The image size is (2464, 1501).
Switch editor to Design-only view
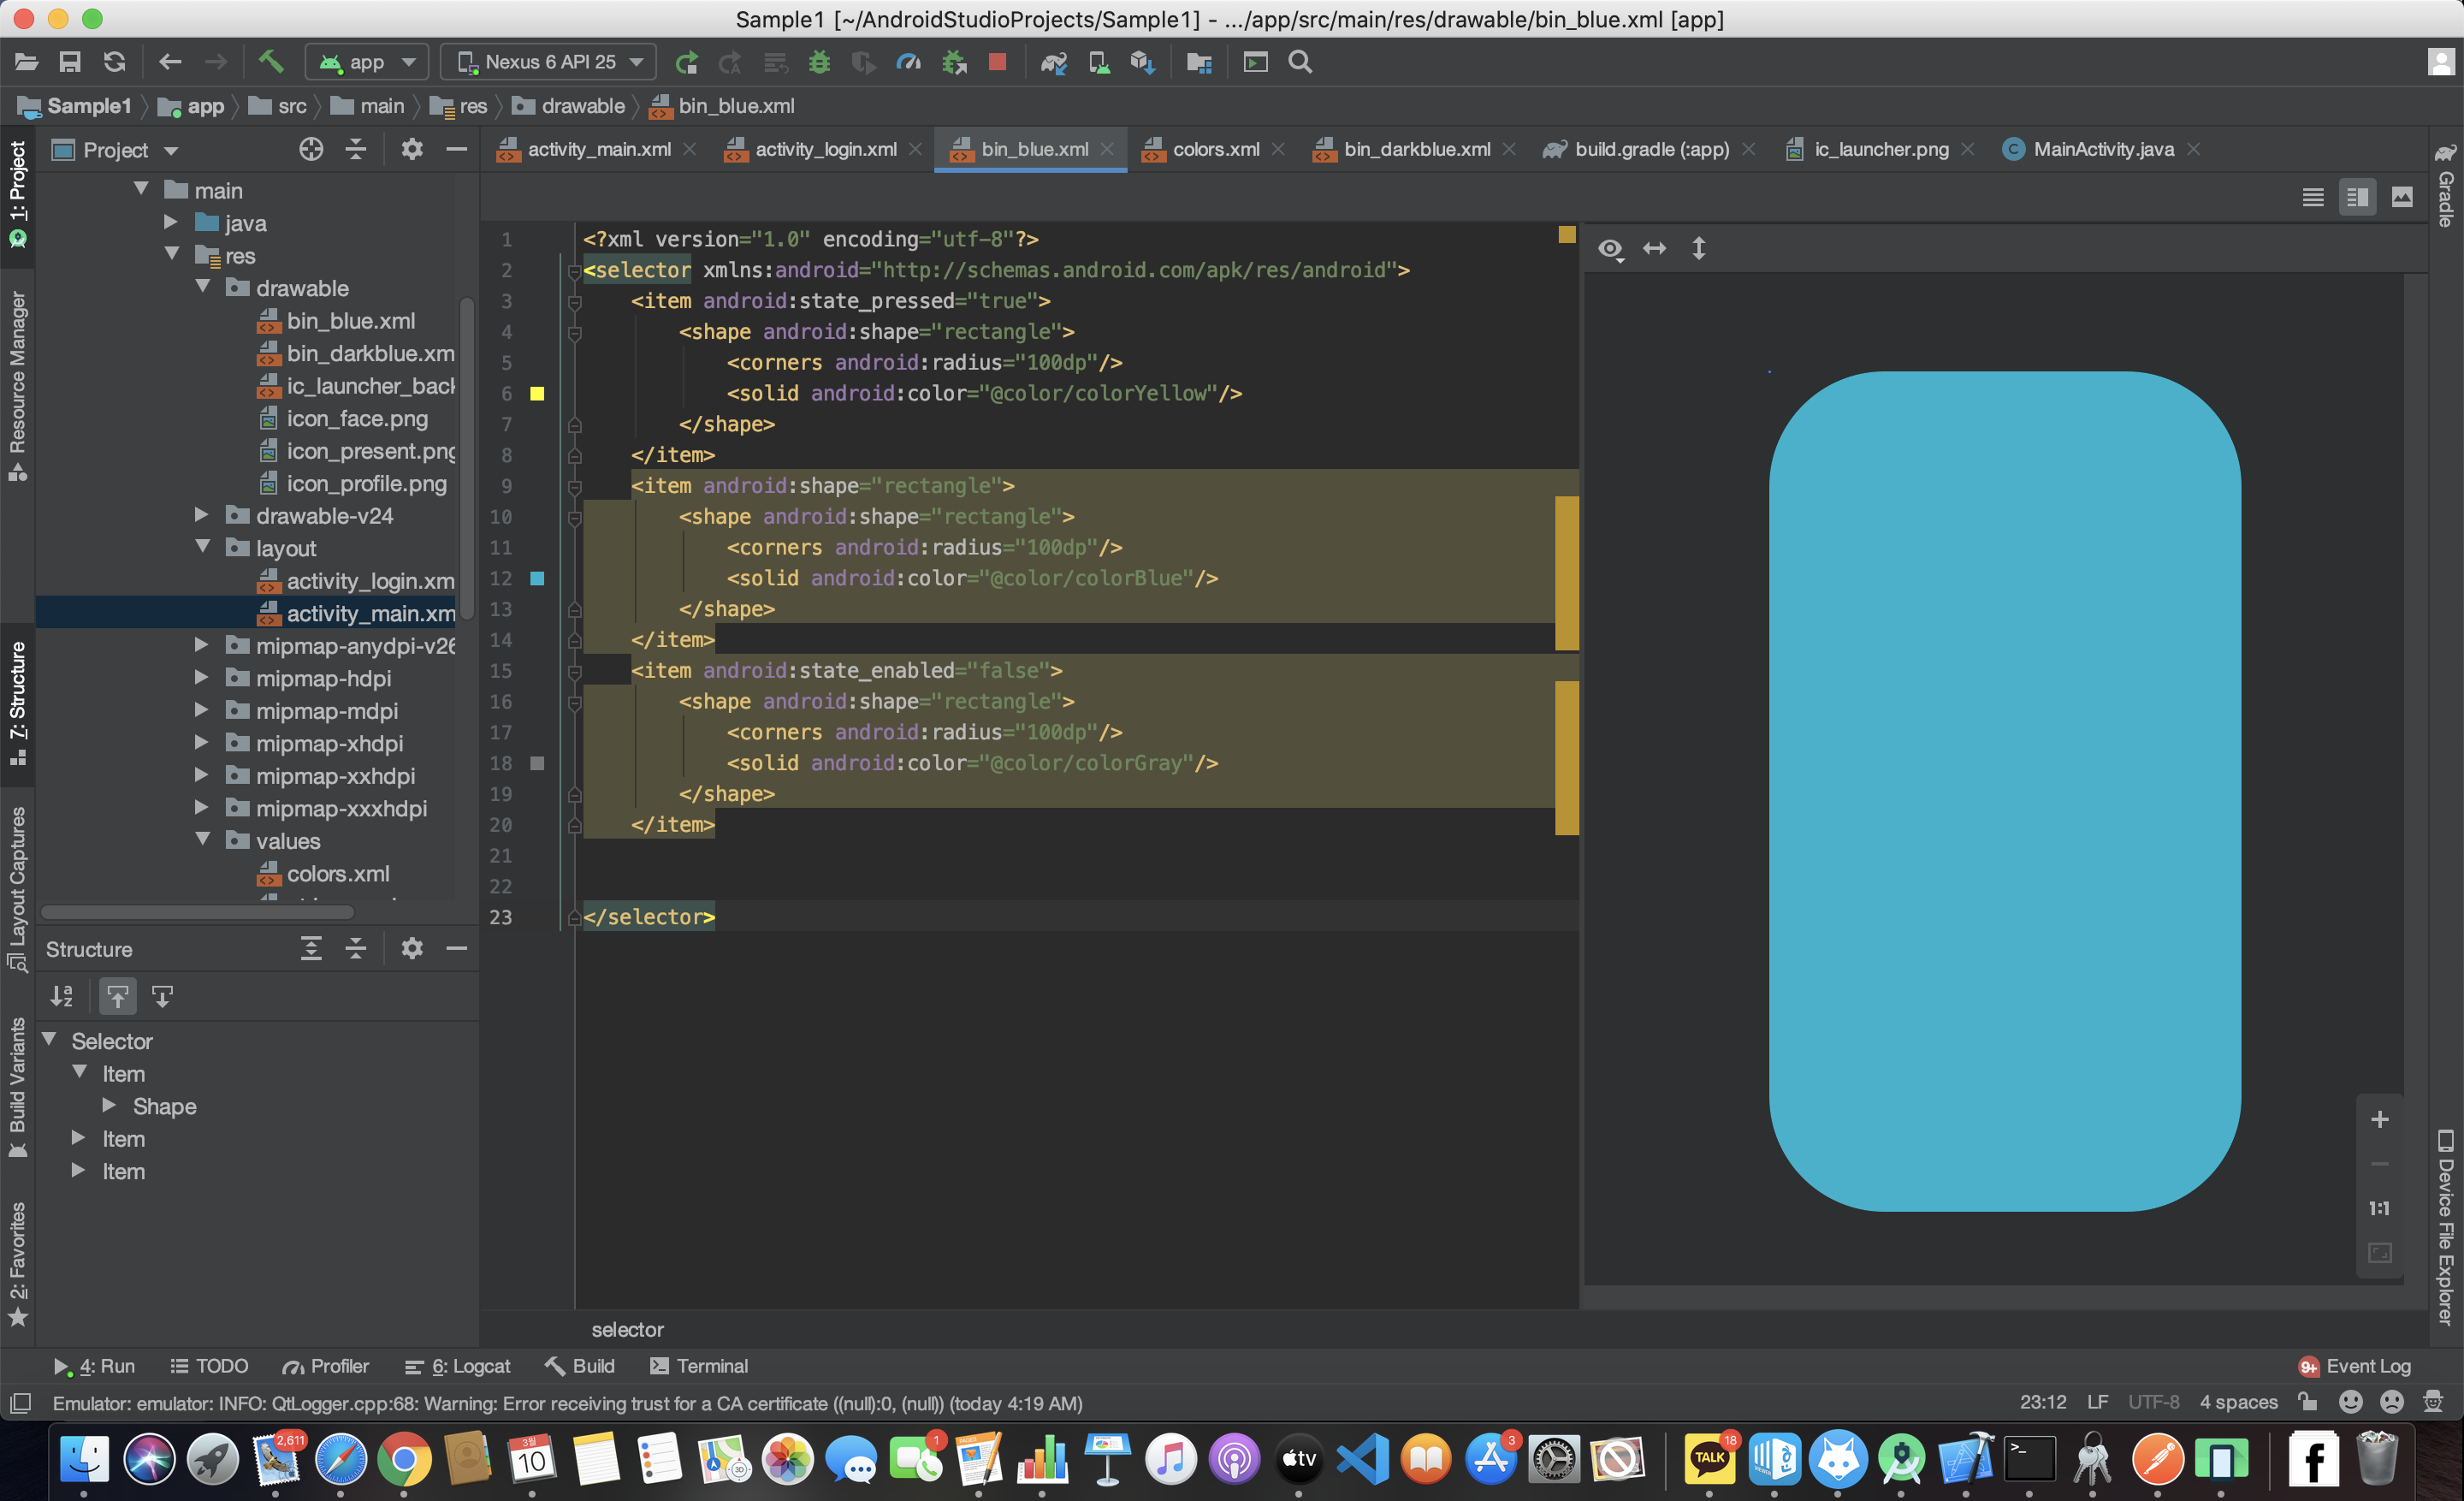[2402, 197]
